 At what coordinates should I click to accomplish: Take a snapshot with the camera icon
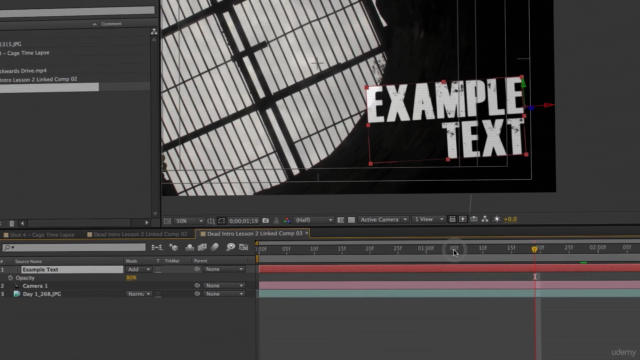(x=266, y=220)
